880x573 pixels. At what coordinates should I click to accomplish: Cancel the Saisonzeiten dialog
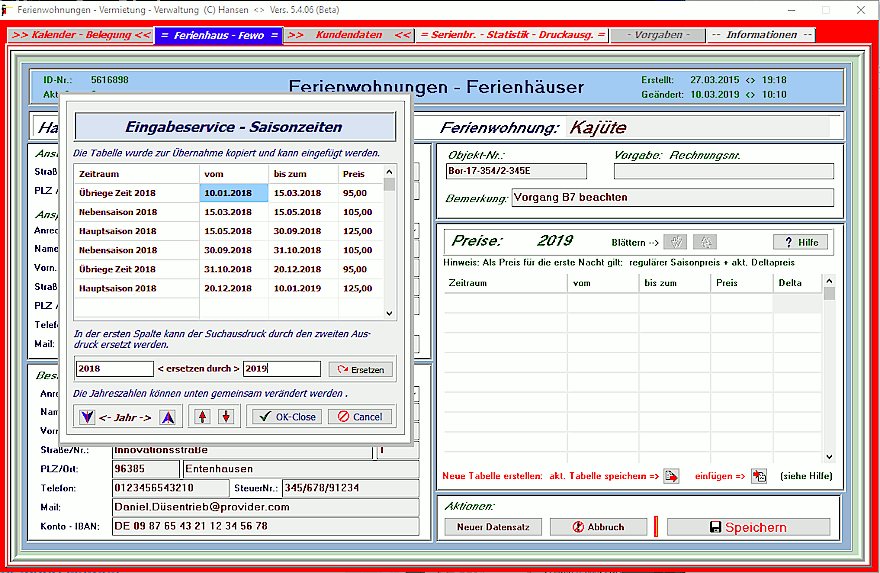point(359,416)
